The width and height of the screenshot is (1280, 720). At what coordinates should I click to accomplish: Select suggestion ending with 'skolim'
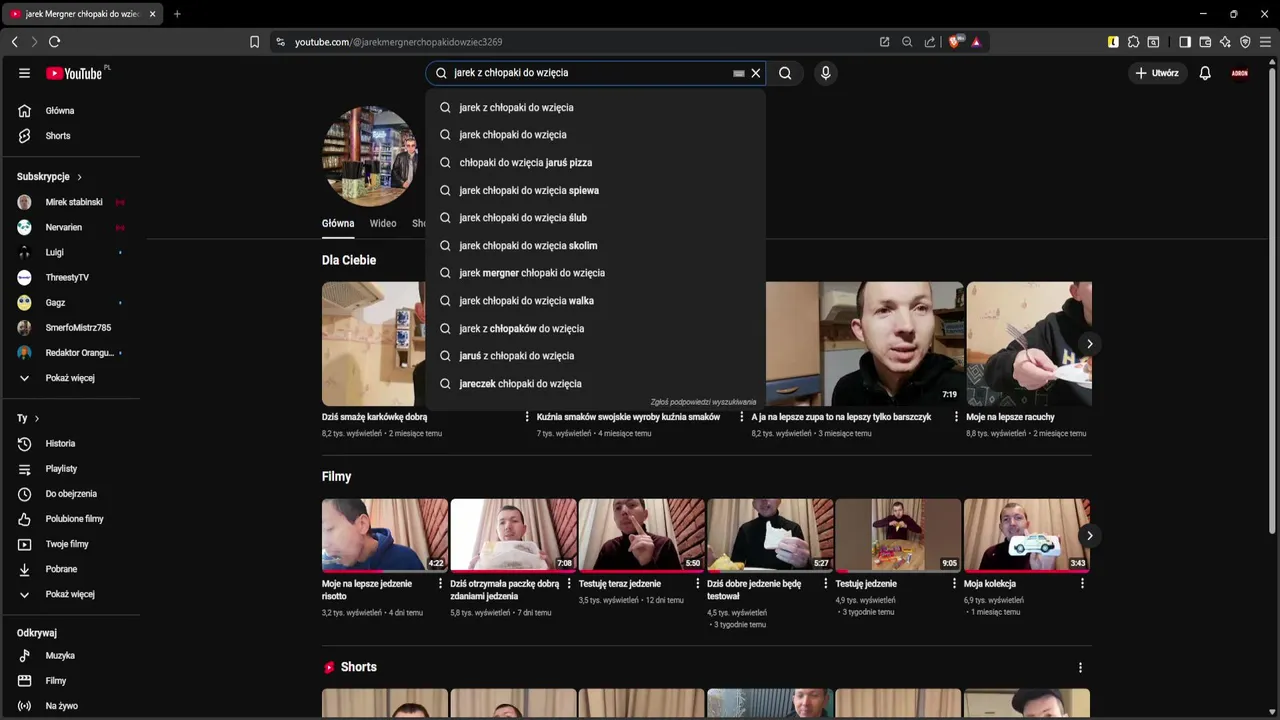click(595, 245)
